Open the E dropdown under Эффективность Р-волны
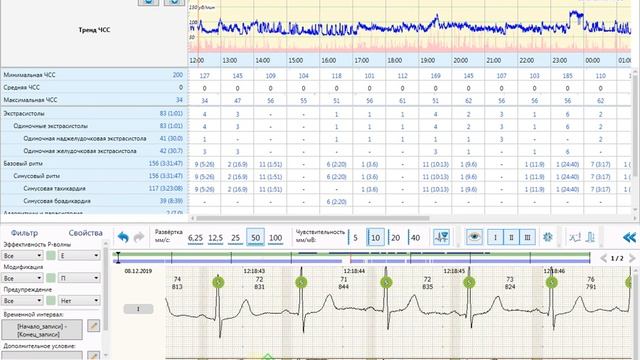This screenshot has width=640, height=360. (x=79, y=256)
